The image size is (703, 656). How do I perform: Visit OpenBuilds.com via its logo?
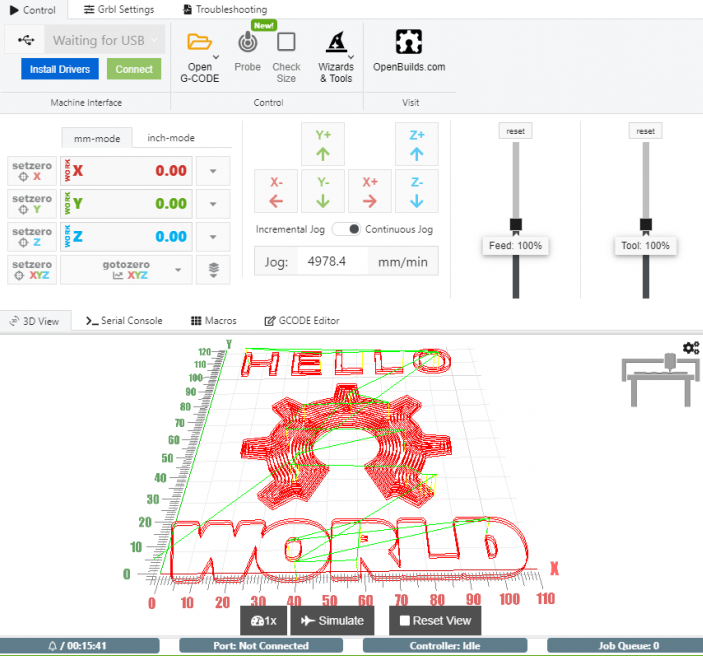coord(409,41)
